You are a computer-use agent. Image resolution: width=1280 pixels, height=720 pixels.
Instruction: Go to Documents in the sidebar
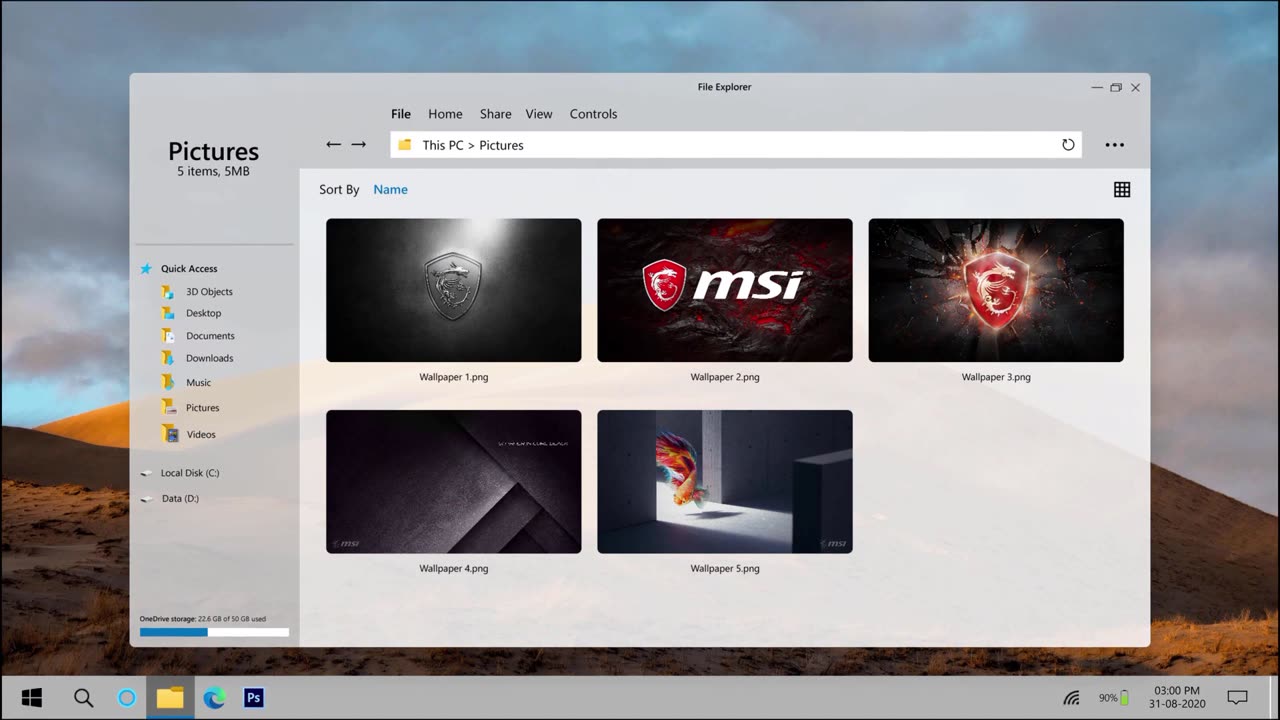tap(210, 336)
